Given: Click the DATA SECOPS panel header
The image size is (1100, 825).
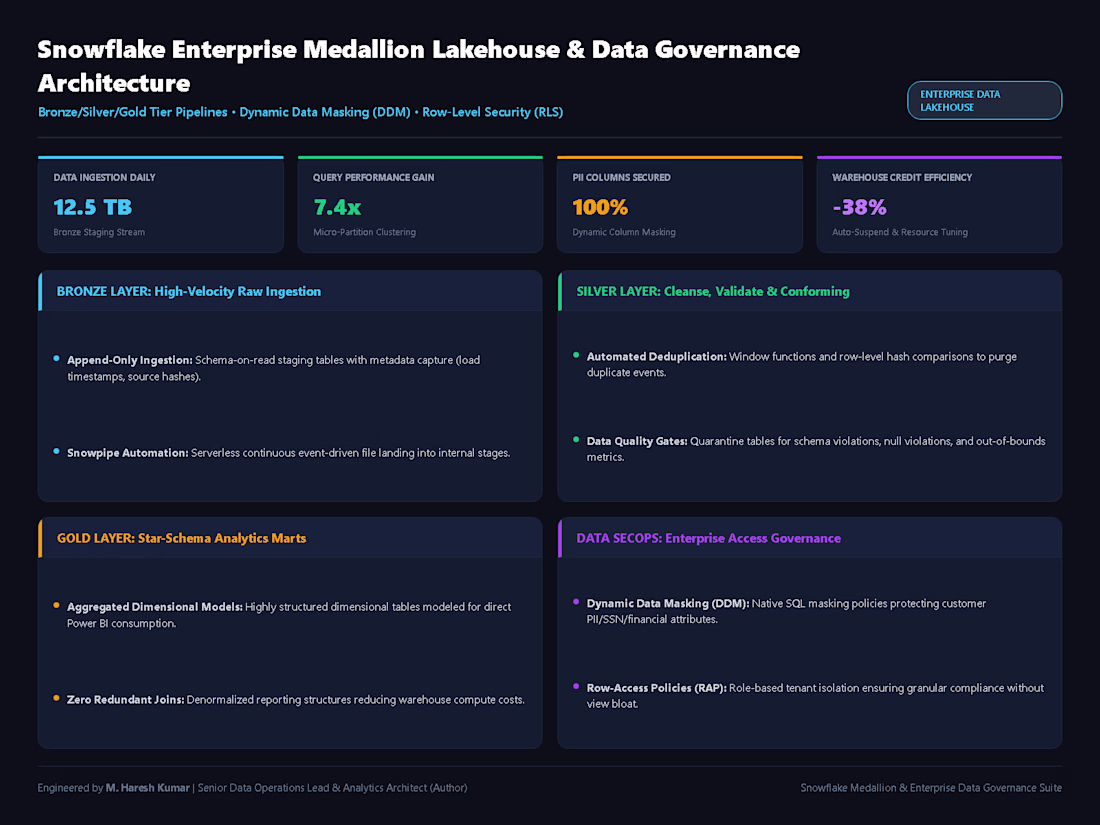Looking at the screenshot, I should [810, 538].
